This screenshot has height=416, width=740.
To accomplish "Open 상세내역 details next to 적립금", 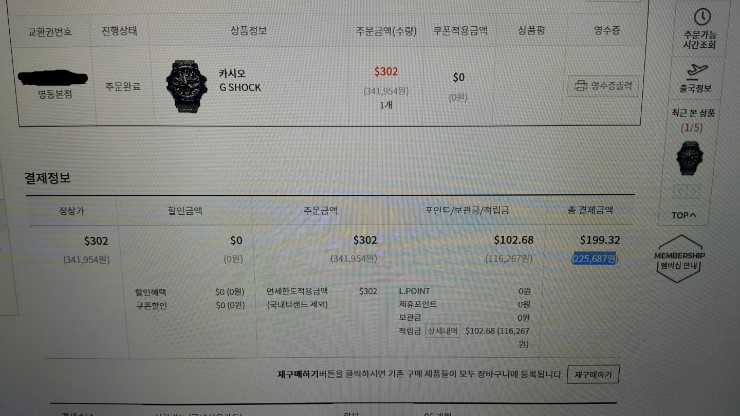I will (x=442, y=331).
